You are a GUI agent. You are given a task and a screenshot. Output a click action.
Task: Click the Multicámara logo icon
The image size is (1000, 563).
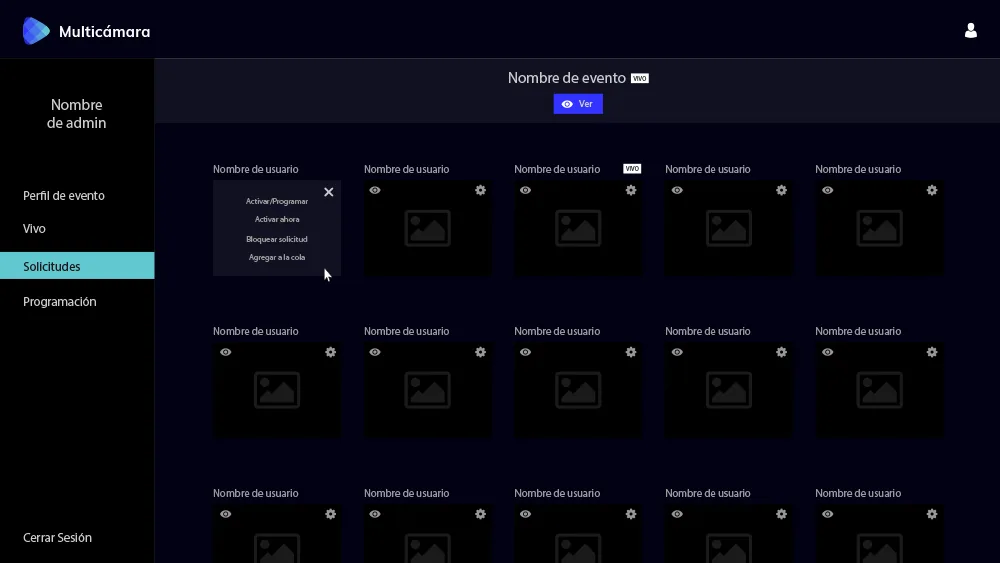tap(36, 31)
